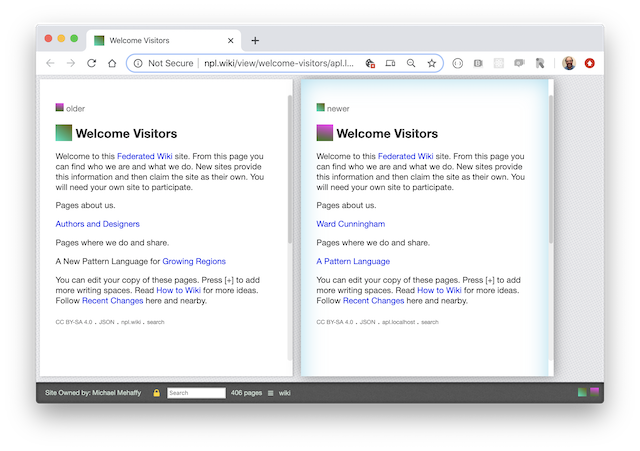
Task: Open the Not Secure site info icon
Action: pyautogui.click(x=138, y=63)
